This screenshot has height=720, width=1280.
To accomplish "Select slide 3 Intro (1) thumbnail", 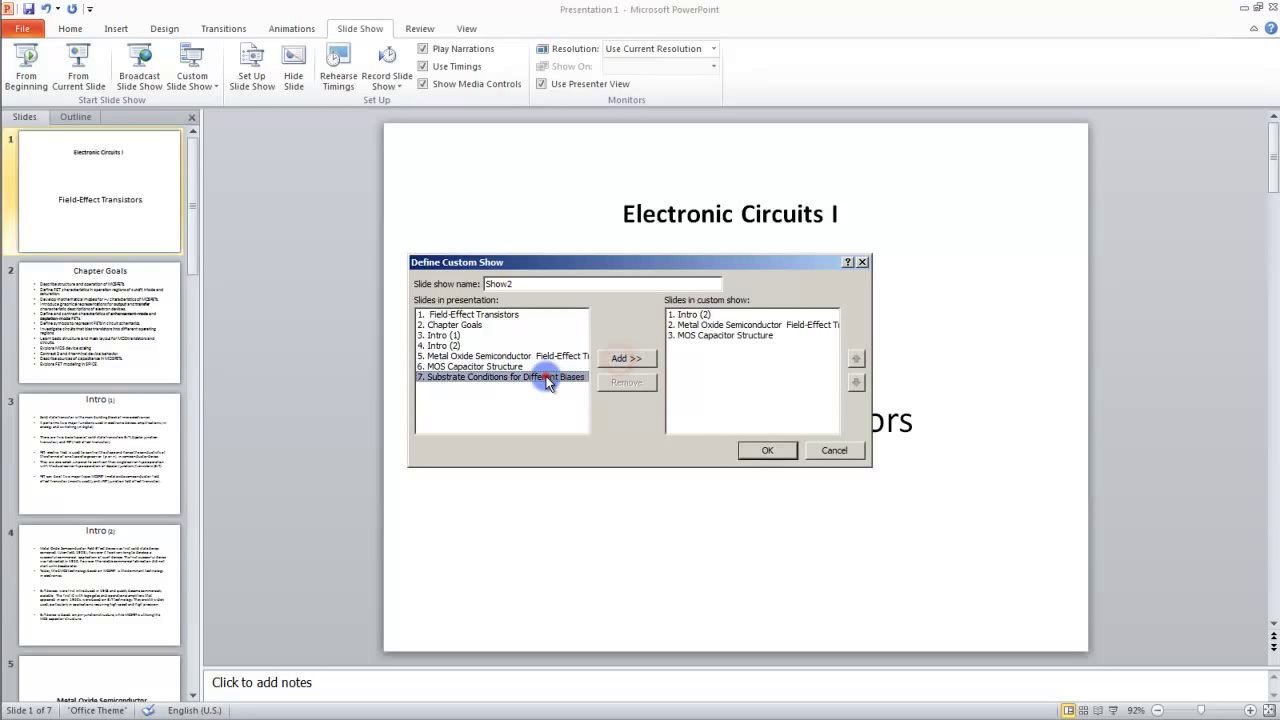I will [x=100, y=454].
